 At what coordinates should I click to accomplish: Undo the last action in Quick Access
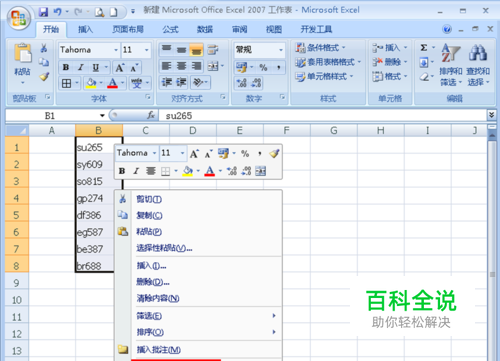58,12
